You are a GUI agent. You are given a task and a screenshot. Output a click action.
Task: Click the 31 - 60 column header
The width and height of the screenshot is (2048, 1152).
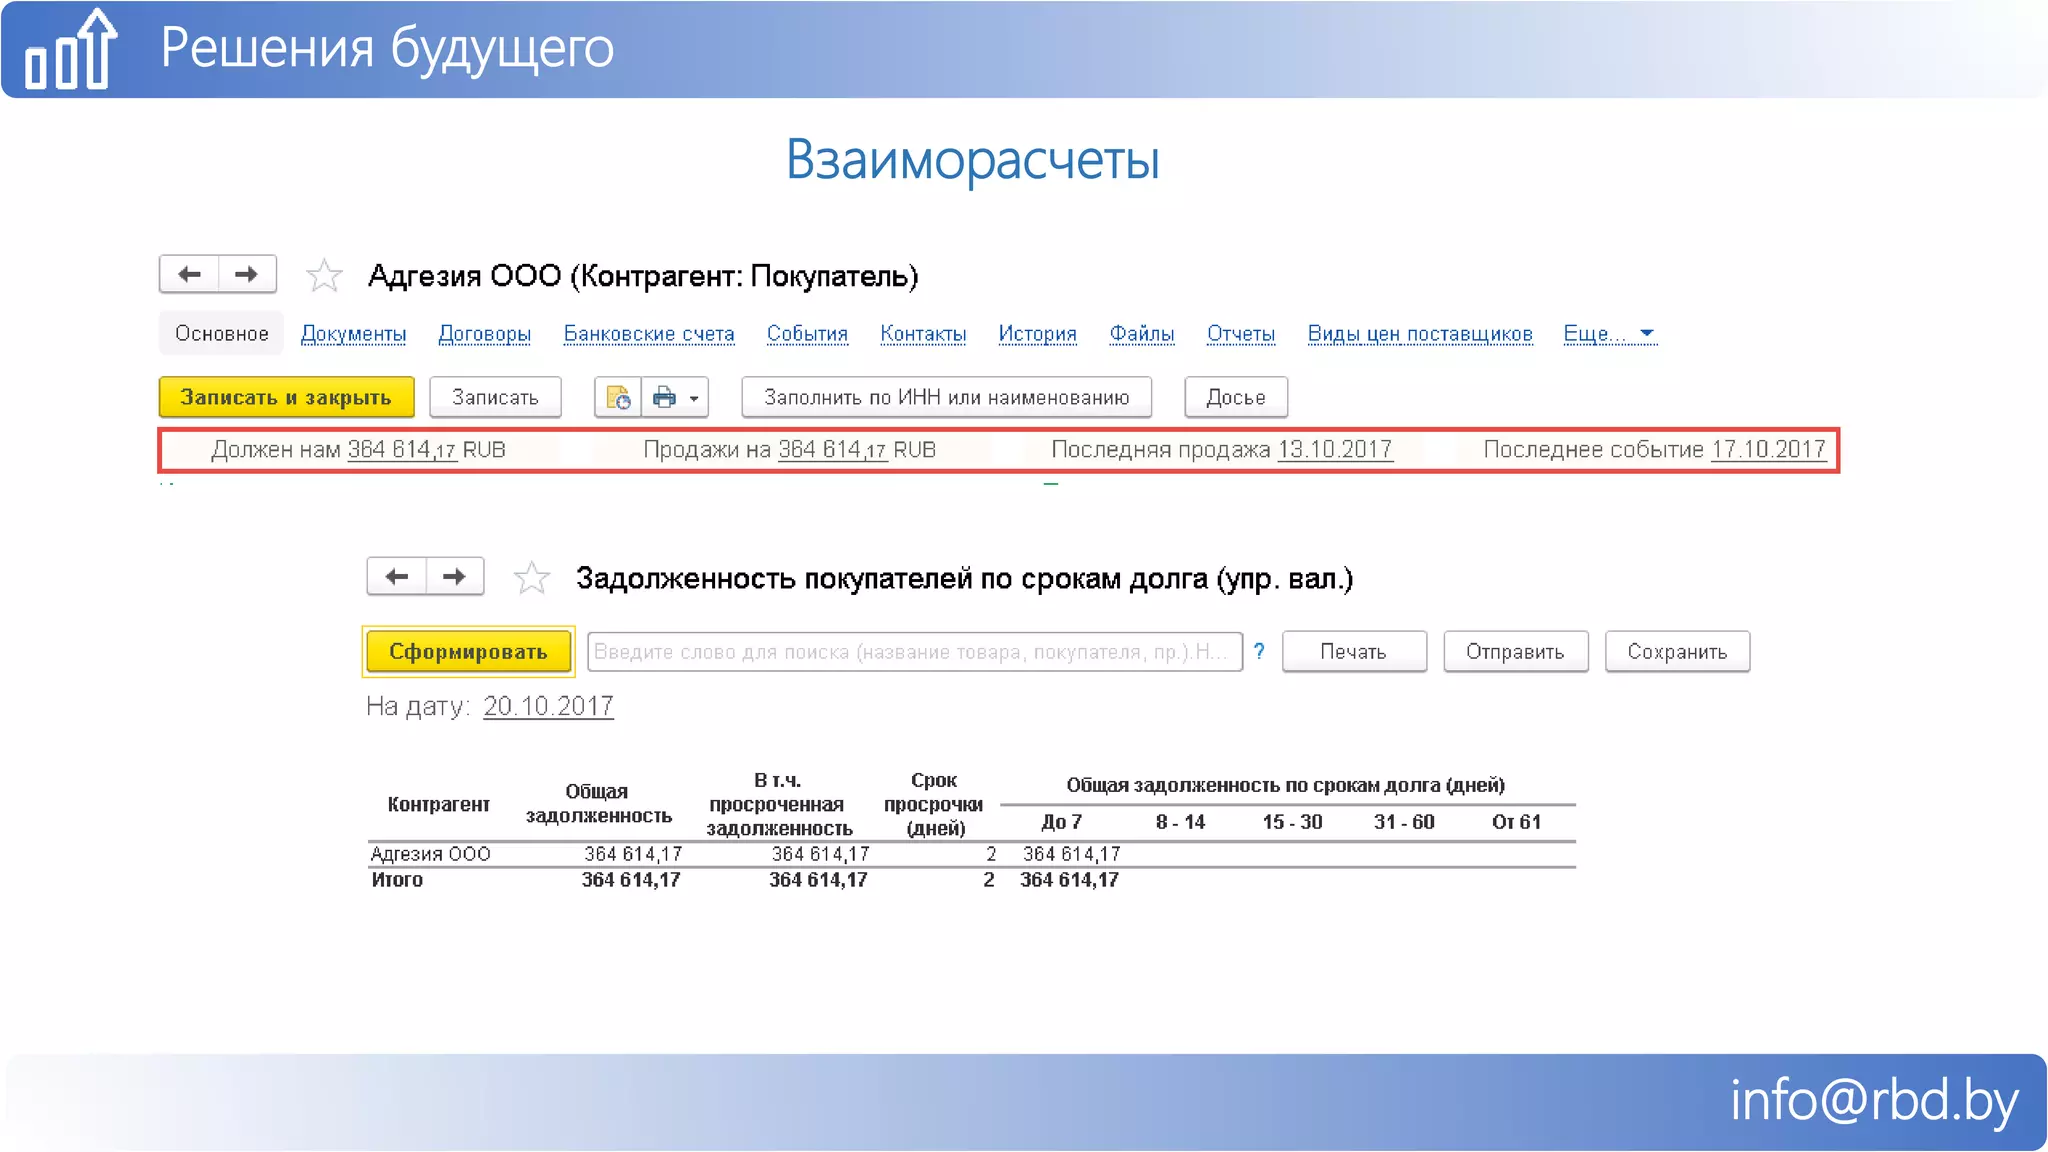point(1404,822)
